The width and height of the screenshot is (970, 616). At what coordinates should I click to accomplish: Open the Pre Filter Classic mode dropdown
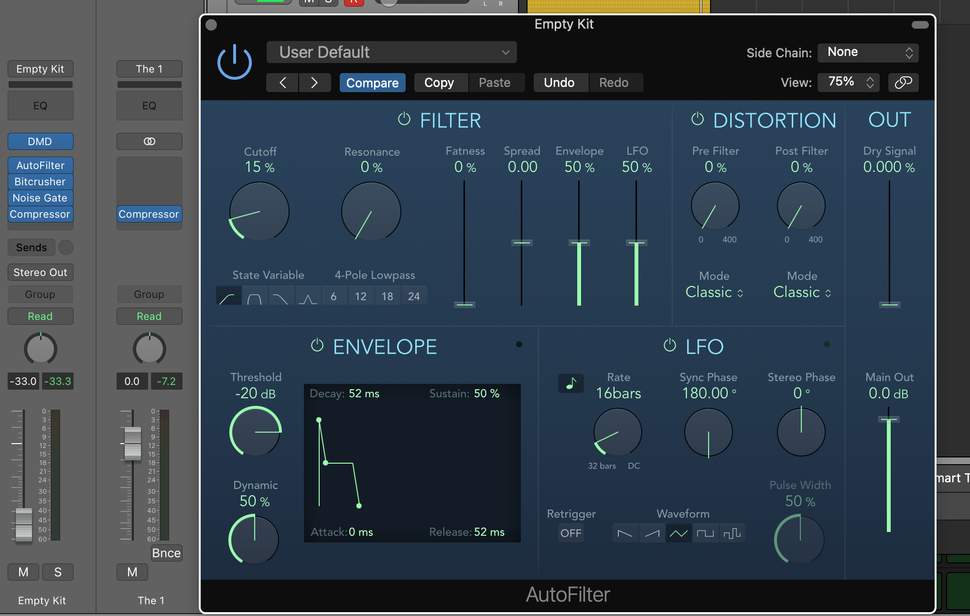[714, 292]
